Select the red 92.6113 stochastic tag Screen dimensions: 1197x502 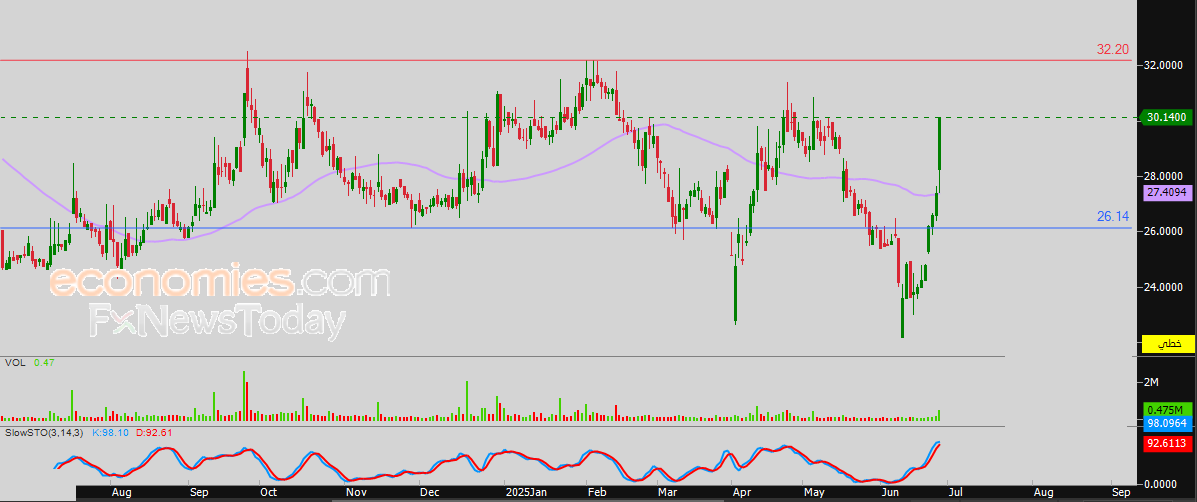click(x=1166, y=442)
